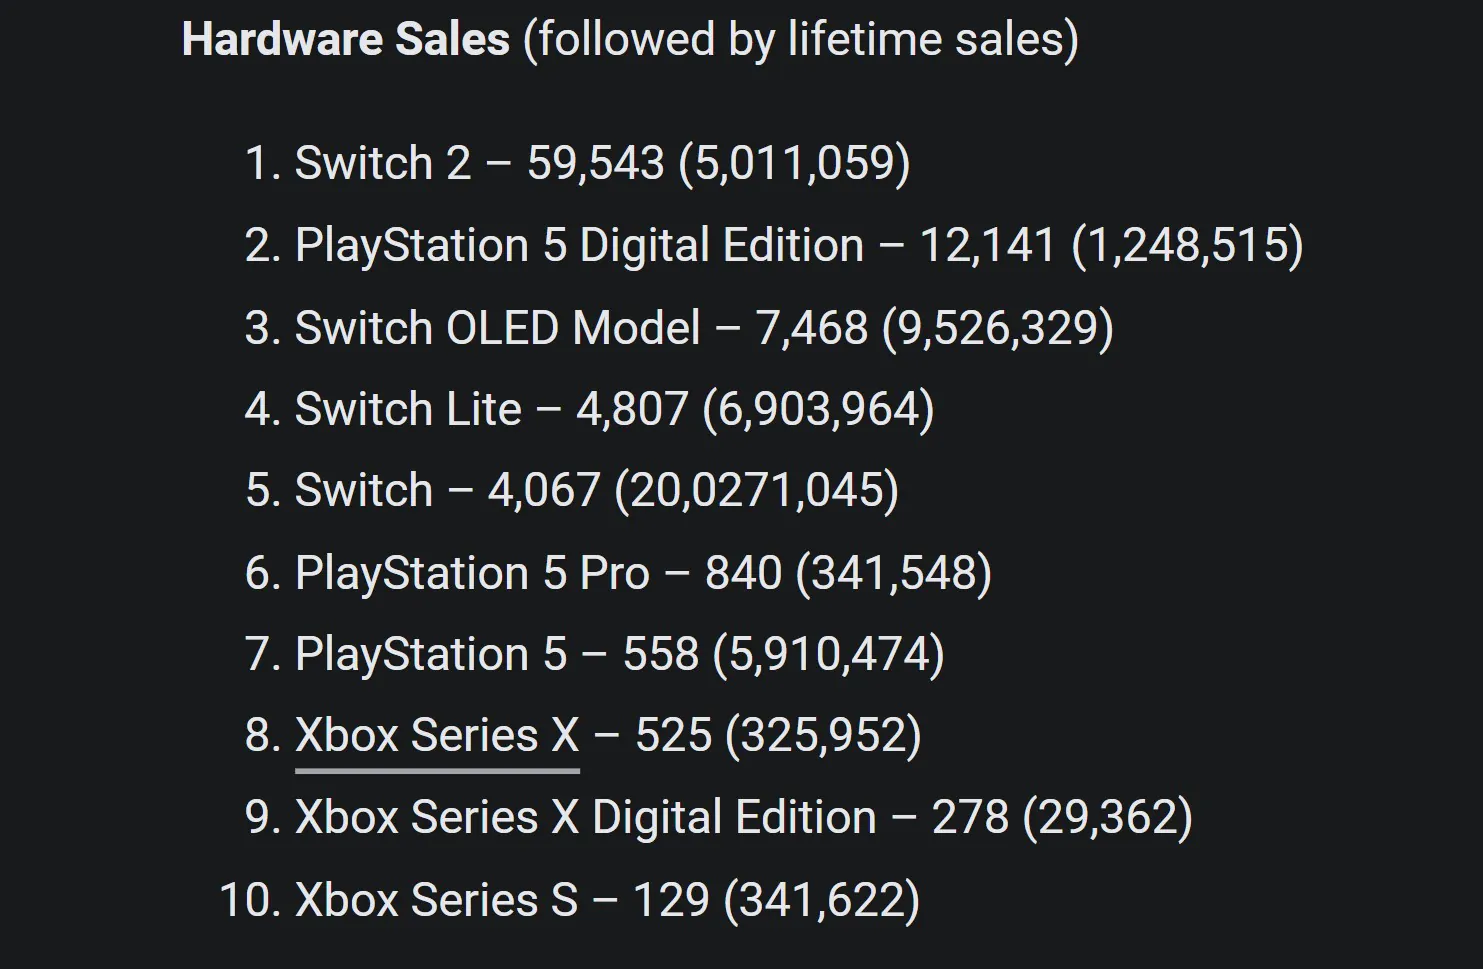Select the Xbox Series X Digital Edition entry

point(585,818)
